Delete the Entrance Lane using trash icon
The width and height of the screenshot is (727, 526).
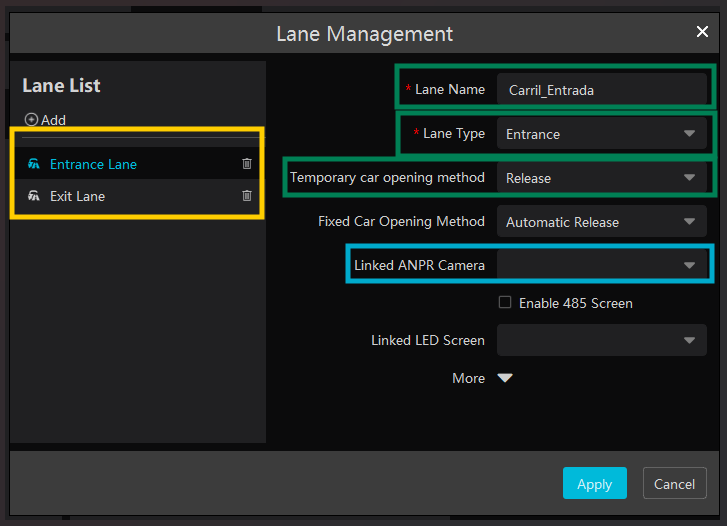(247, 164)
